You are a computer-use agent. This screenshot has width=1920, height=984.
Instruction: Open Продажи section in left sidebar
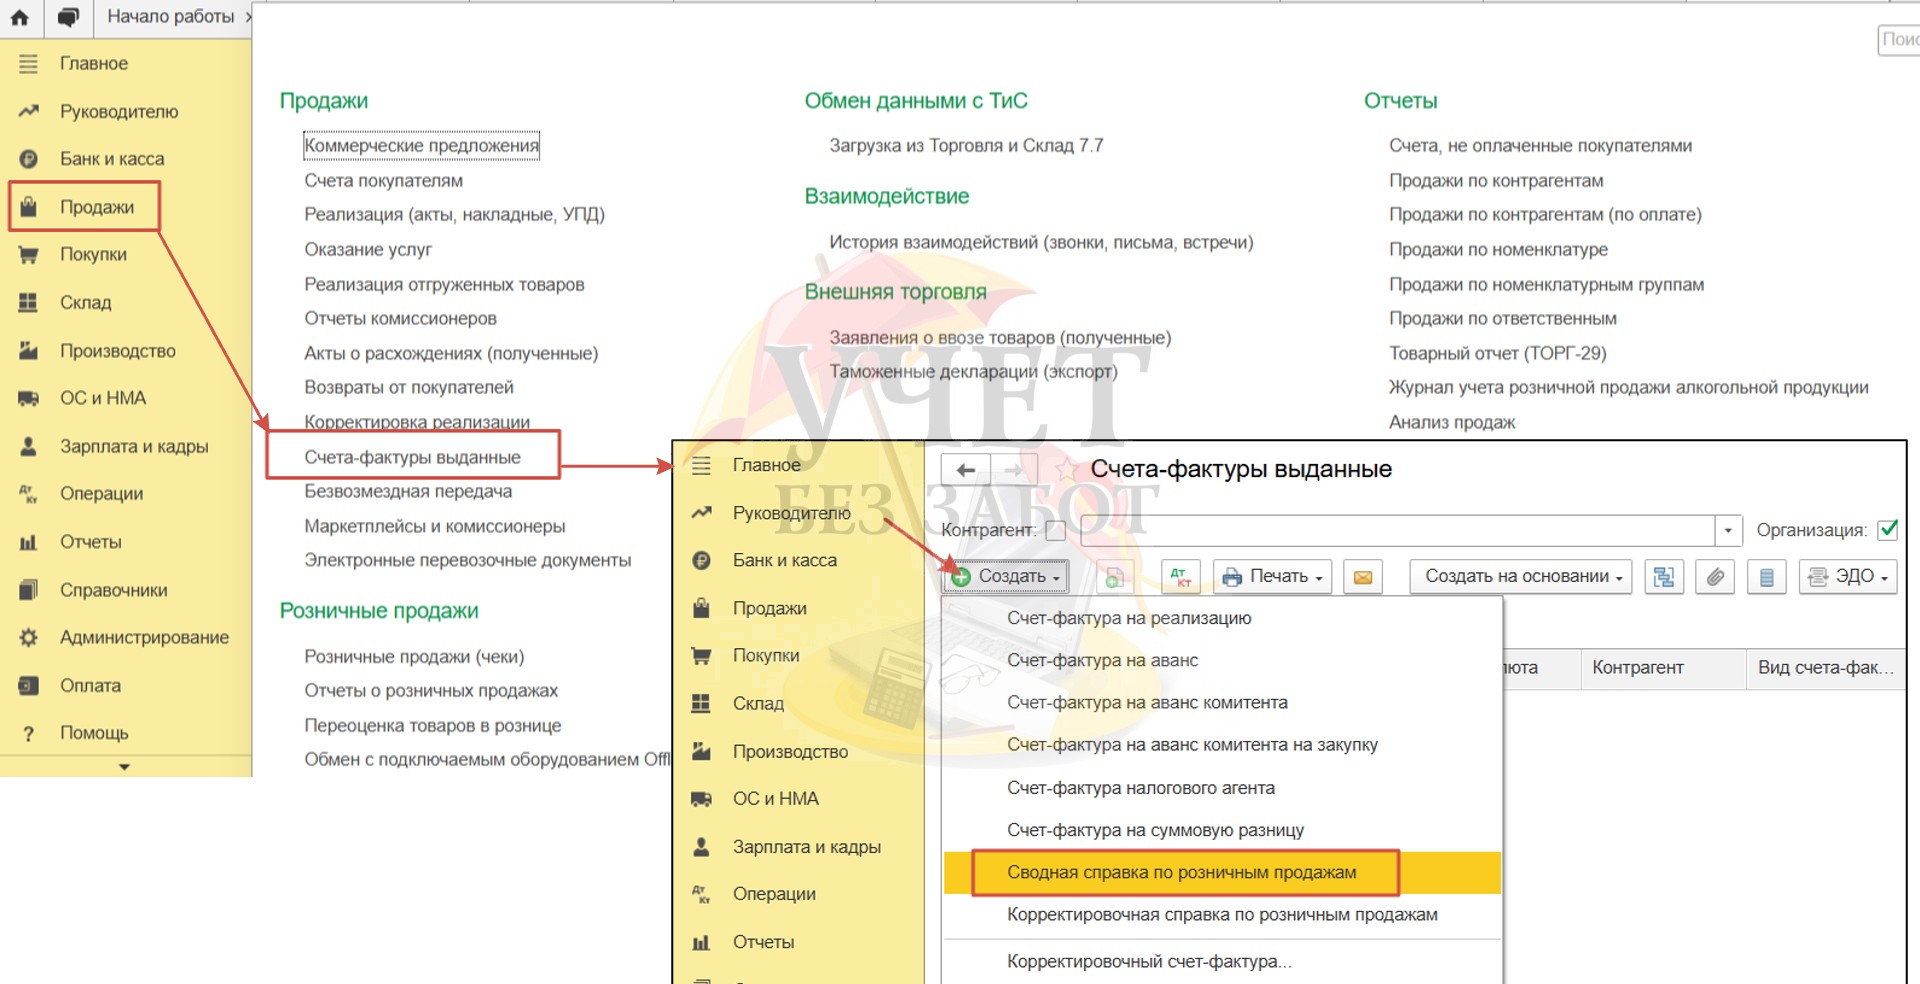96,207
